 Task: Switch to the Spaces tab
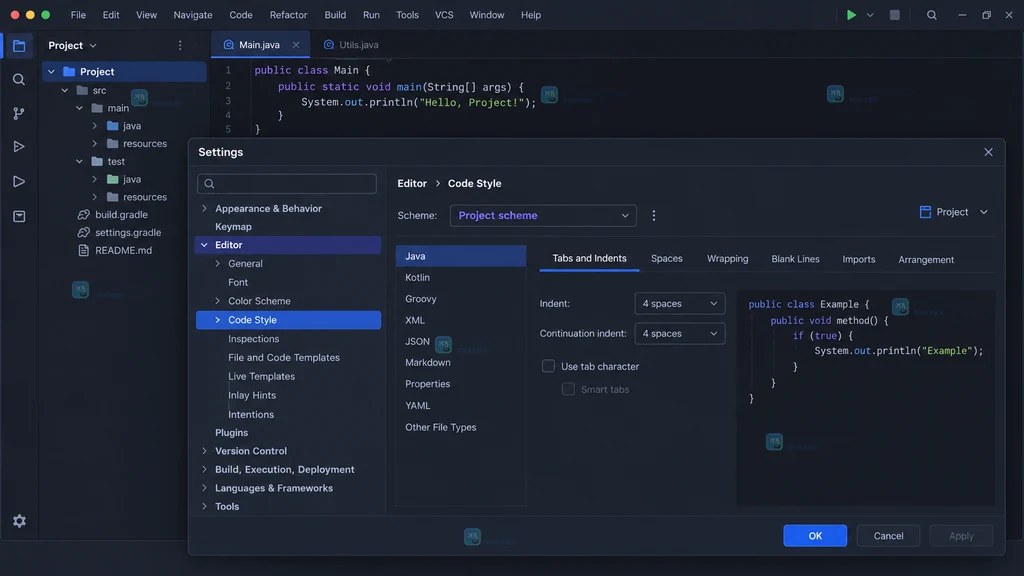[x=666, y=259]
